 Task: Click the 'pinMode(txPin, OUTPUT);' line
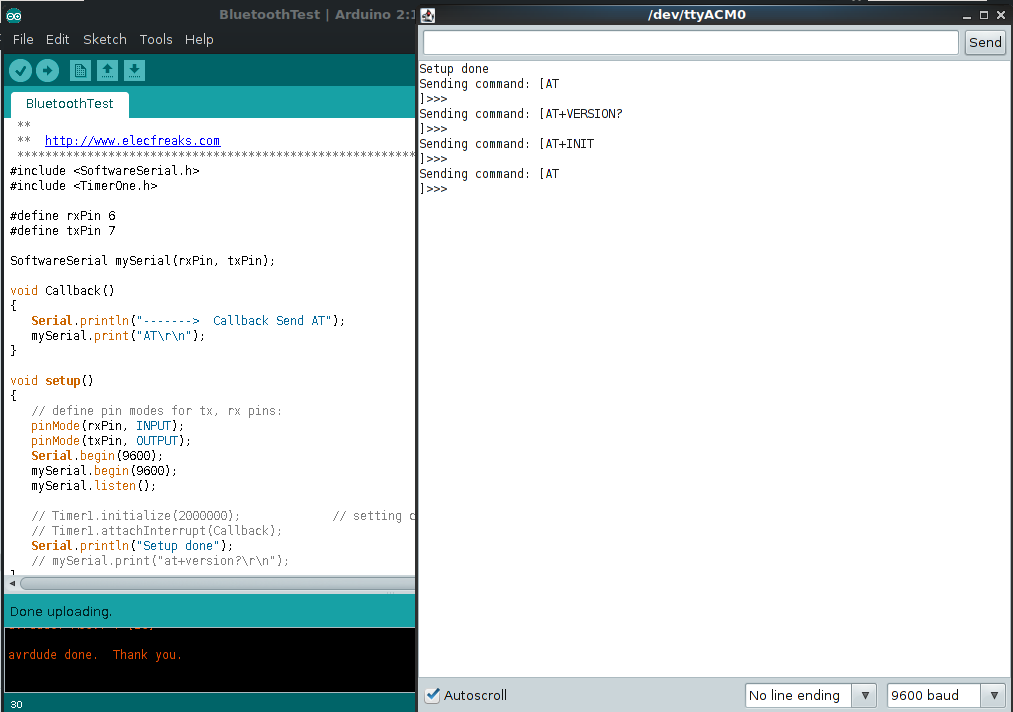coord(111,441)
